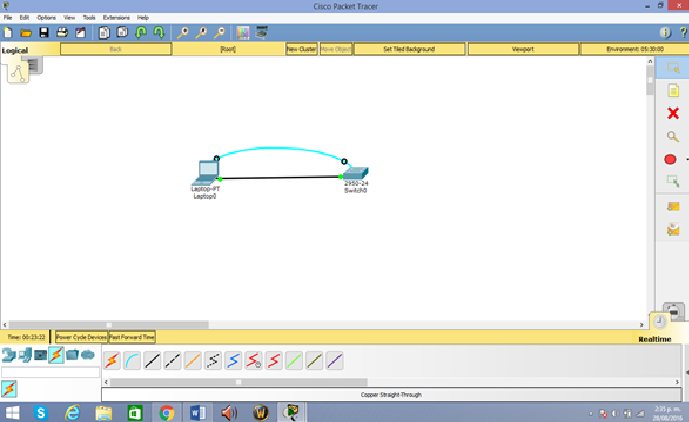Open the Options menu
Viewport: 689px width, 422px height.
pyautogui.click(x=47, y=18)
